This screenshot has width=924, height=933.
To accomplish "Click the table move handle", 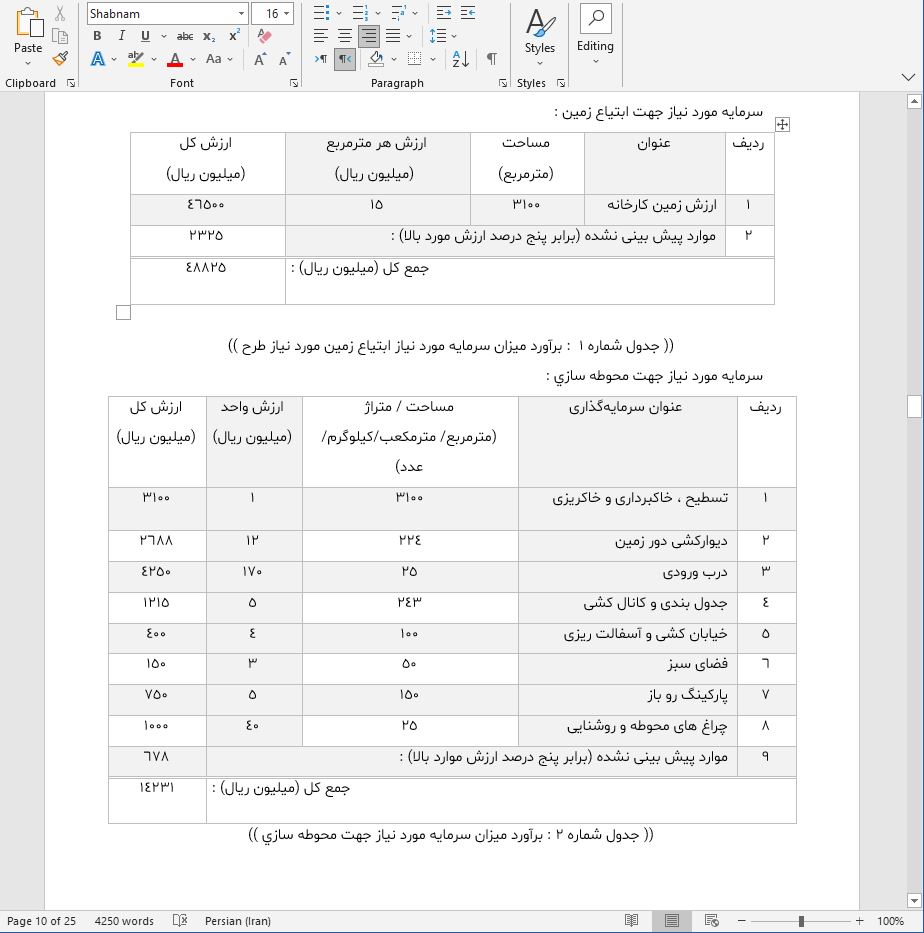I will click(782, 124).
